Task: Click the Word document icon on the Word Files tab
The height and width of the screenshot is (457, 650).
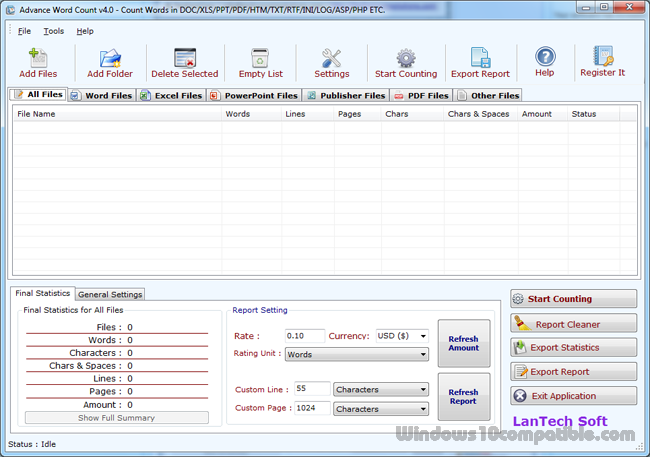Action: tap(75, 96)
